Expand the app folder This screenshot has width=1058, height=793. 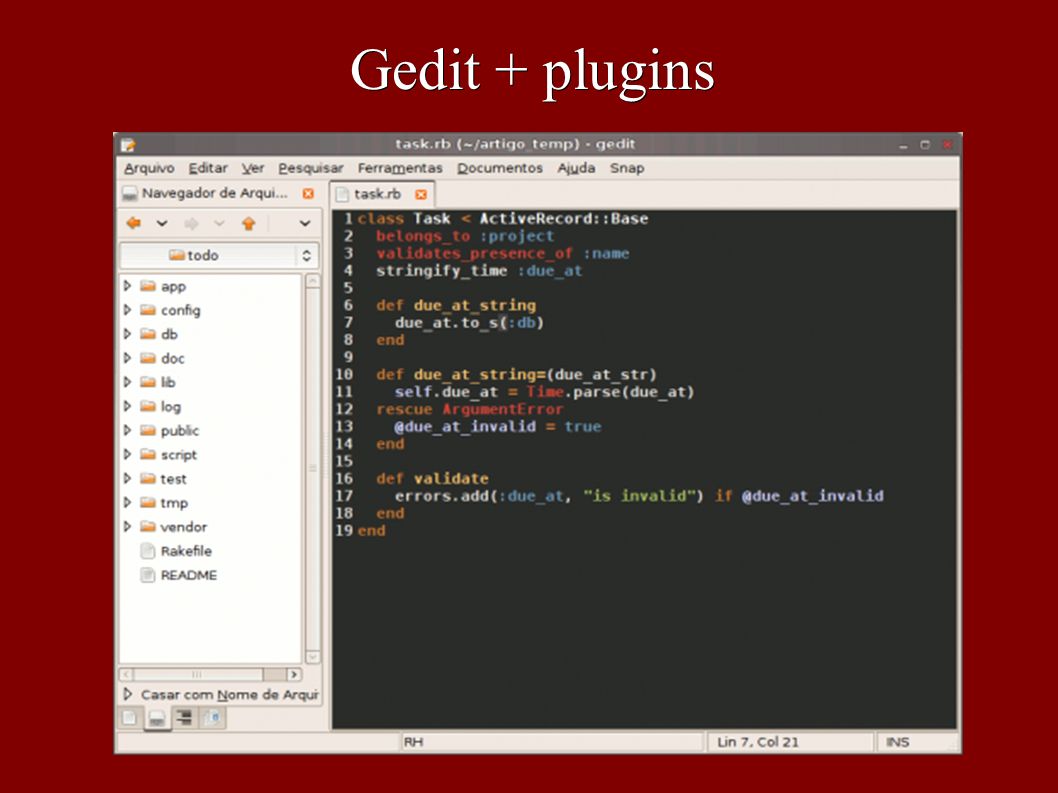click(128, 286)
